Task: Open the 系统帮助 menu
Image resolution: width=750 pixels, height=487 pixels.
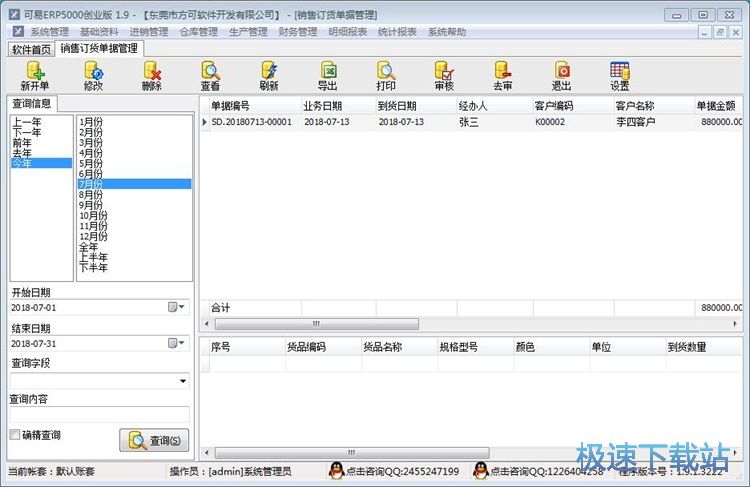Action: coord(447,32)
